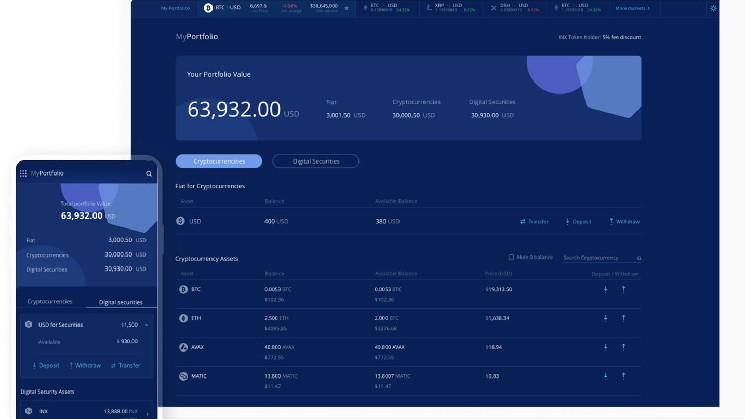Viewport: 745px width, 419px height.
Task: Click the Bitcoin coin icon in assets table
Action: (x=182, y=289)
